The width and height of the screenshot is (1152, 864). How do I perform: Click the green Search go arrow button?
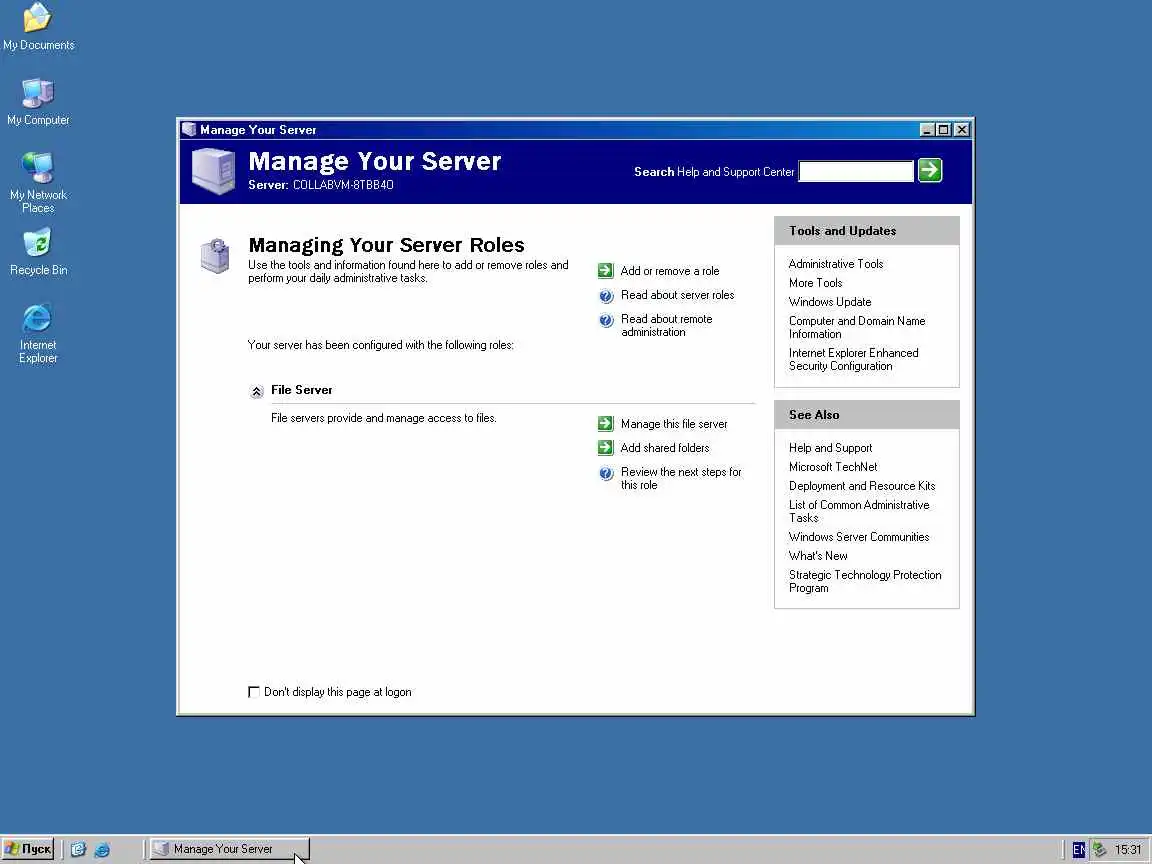point(930,170)
